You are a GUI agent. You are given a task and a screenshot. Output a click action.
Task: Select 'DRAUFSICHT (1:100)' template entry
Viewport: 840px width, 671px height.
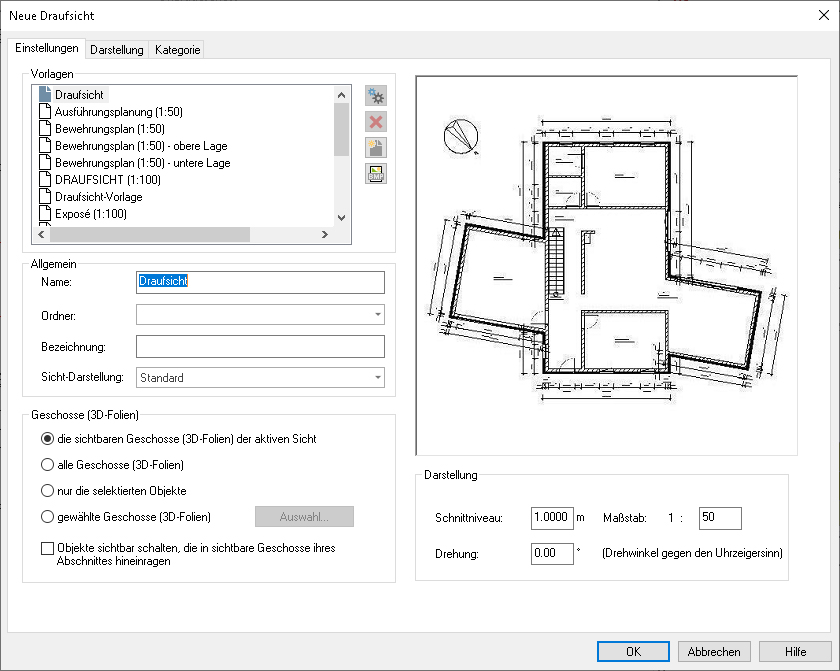(108, 180)
